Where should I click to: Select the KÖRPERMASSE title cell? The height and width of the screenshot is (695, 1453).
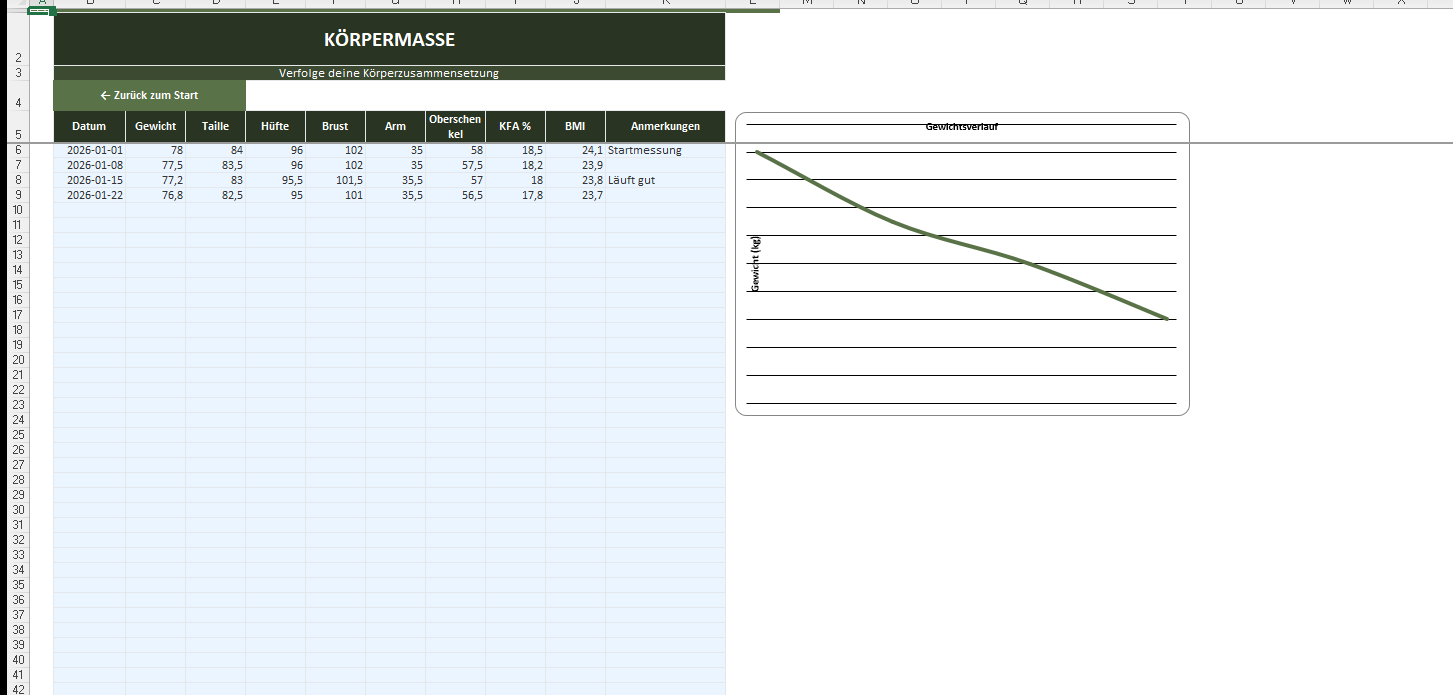click(389, 40)
